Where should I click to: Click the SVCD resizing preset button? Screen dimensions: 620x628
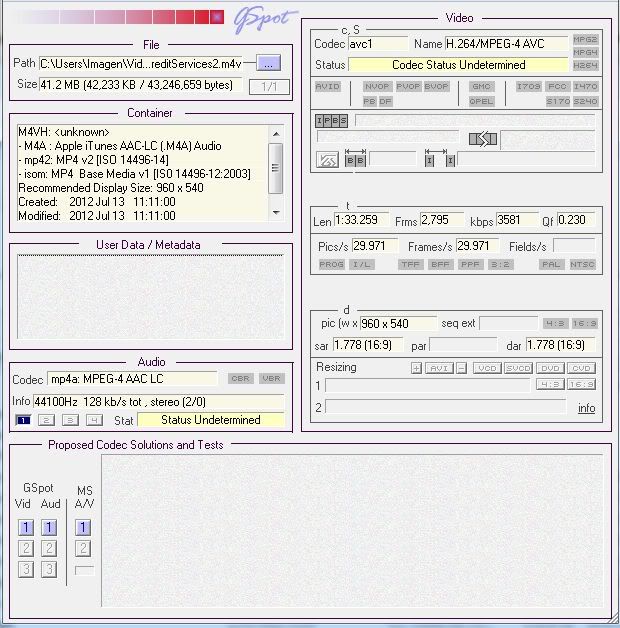coord(518,368)
